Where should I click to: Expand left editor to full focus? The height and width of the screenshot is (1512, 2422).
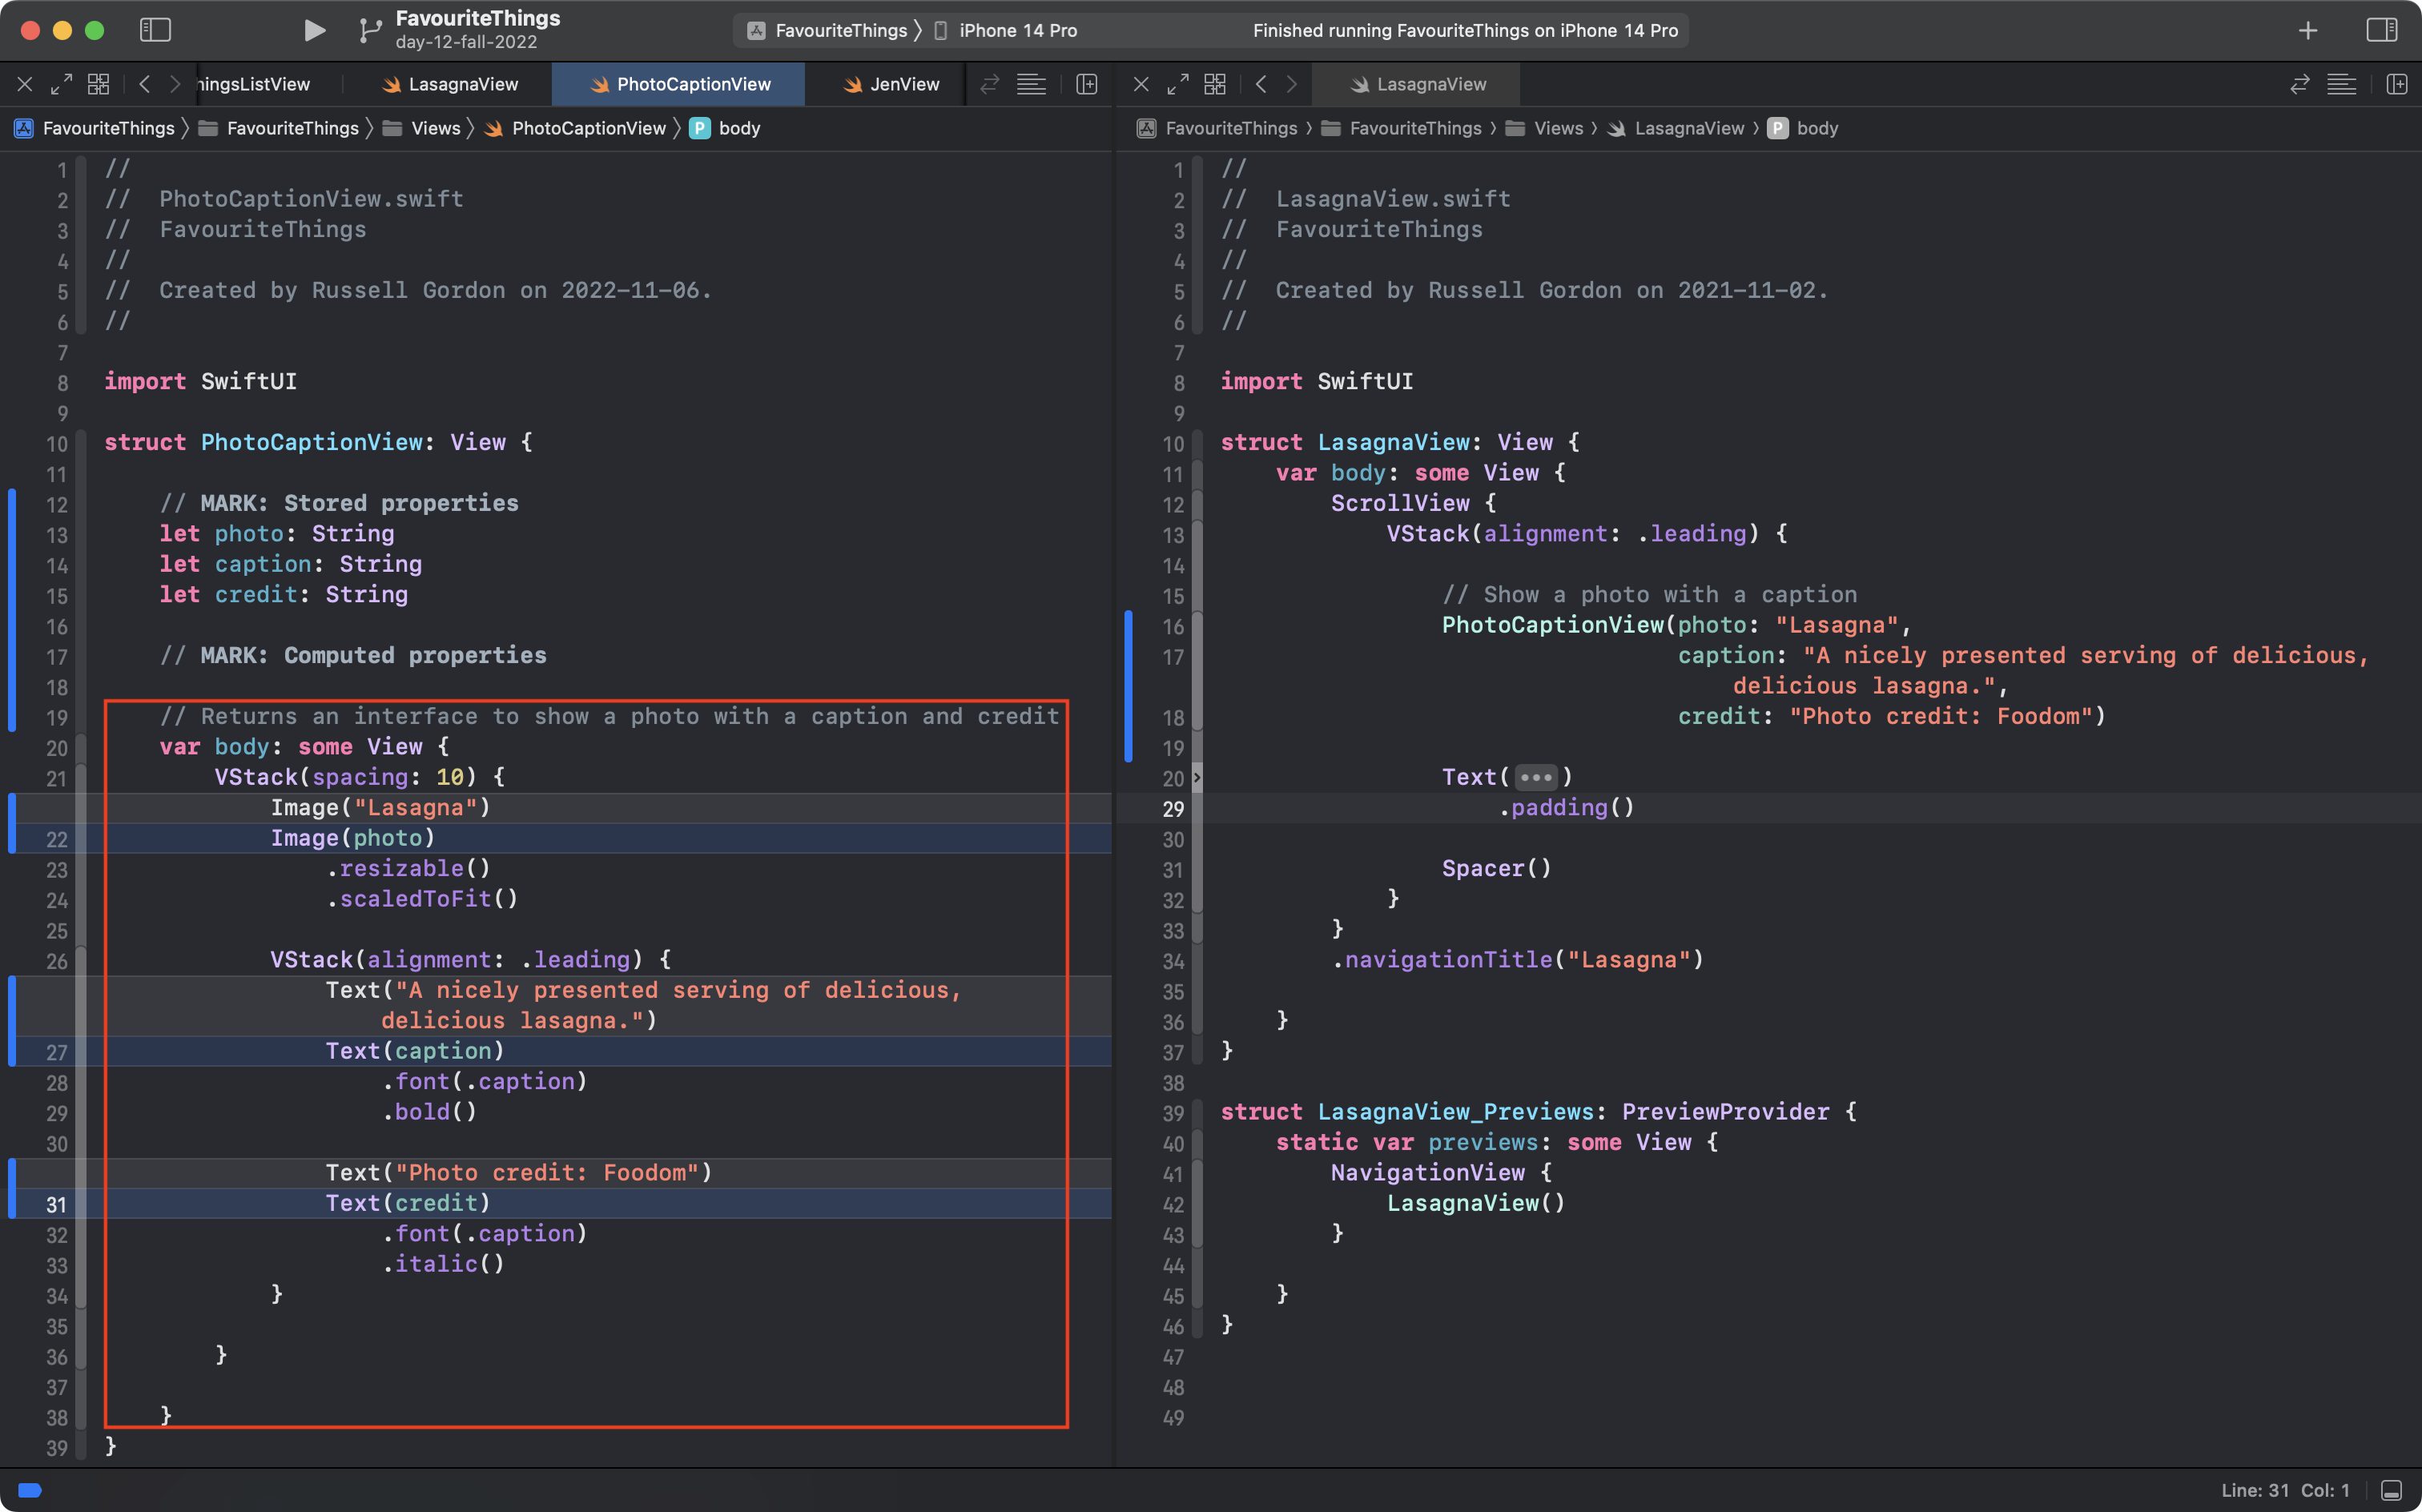coord(61,84)
